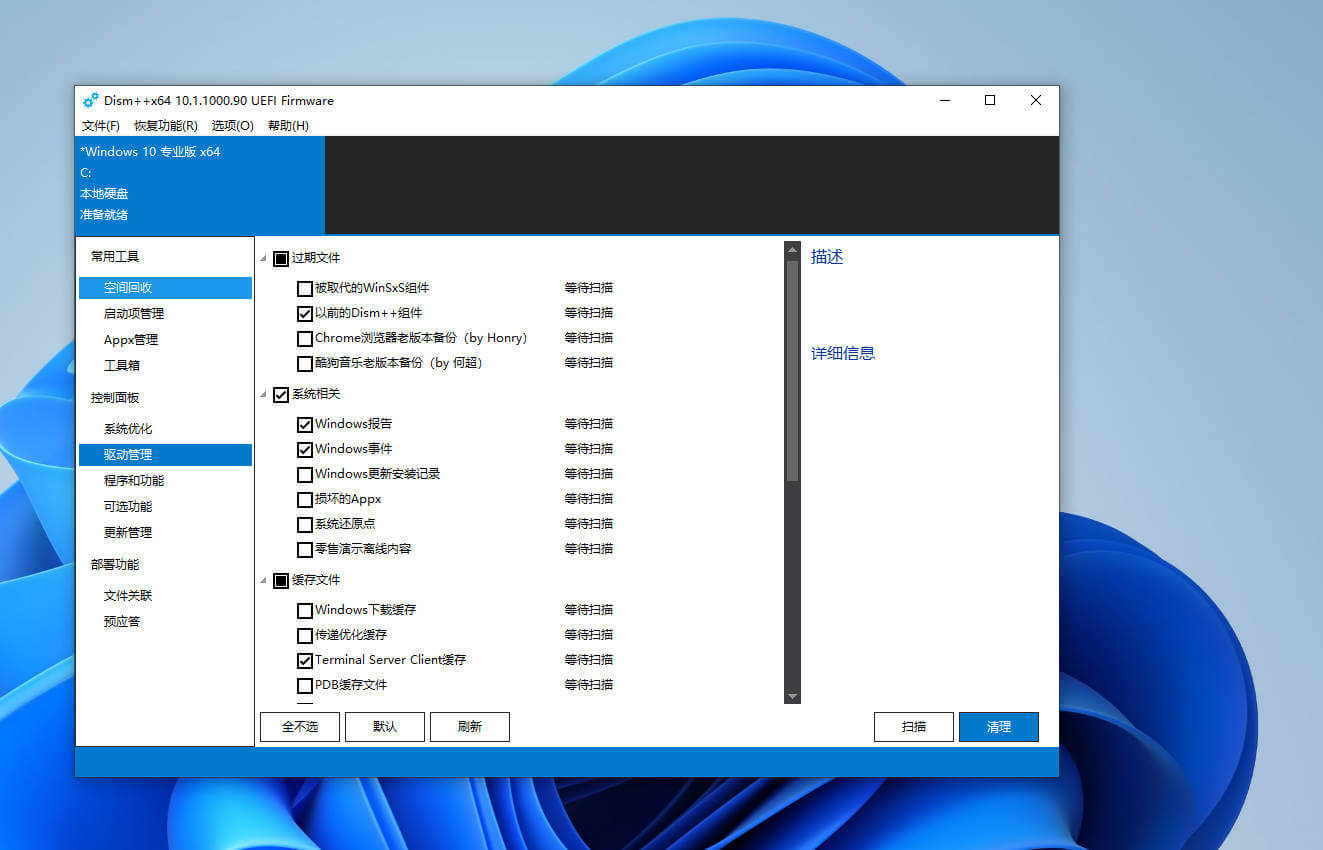Open the 文件(F) menu

tap(100, 126)
